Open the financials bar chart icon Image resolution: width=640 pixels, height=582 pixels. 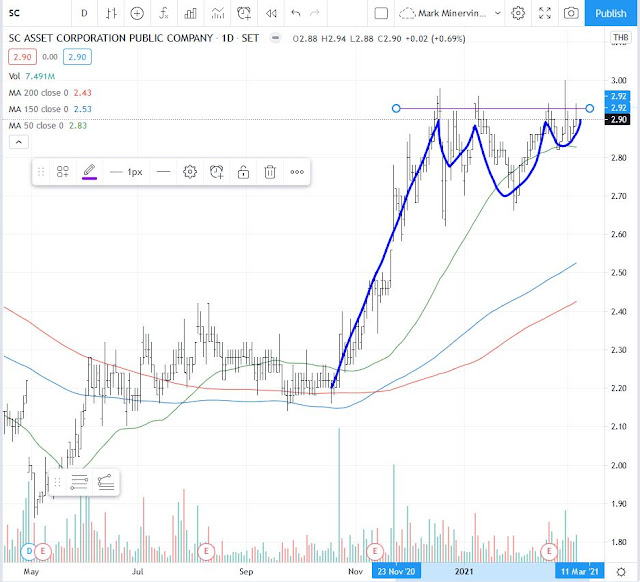[x=190, y=13]
